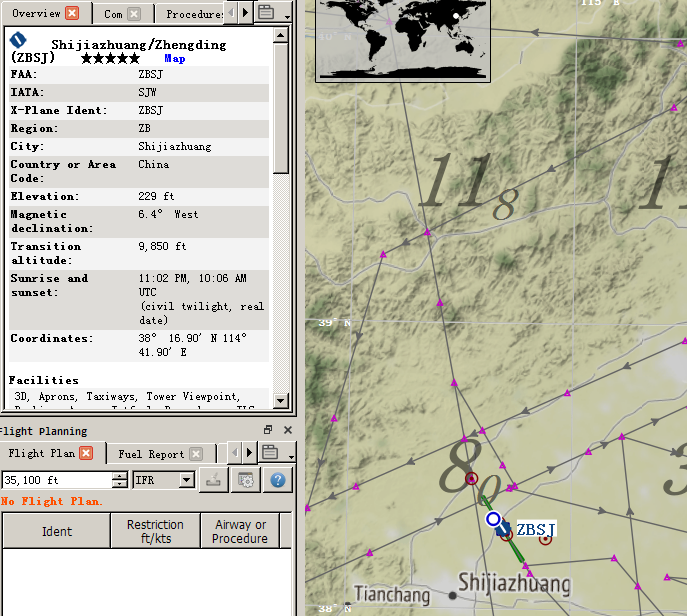Click the Shijiazhuang city label on map
Screen dimensions: 687x616
[x=514, y=584]
